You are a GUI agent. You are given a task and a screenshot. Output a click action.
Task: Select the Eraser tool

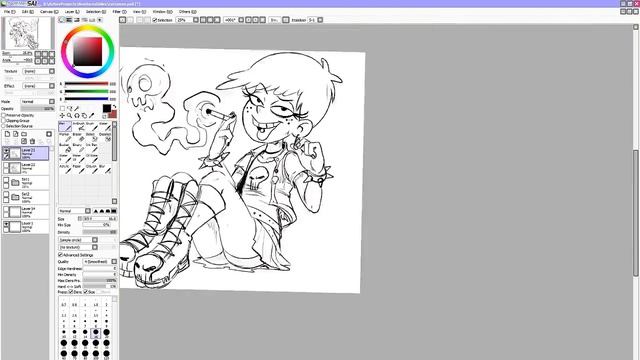[78, 137]
